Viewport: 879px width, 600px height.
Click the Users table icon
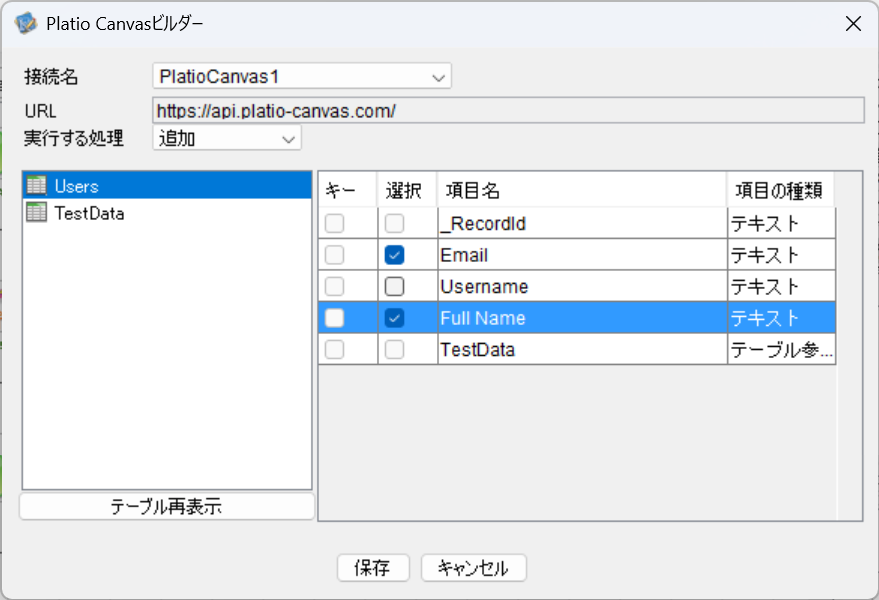(x=37, y=186)
